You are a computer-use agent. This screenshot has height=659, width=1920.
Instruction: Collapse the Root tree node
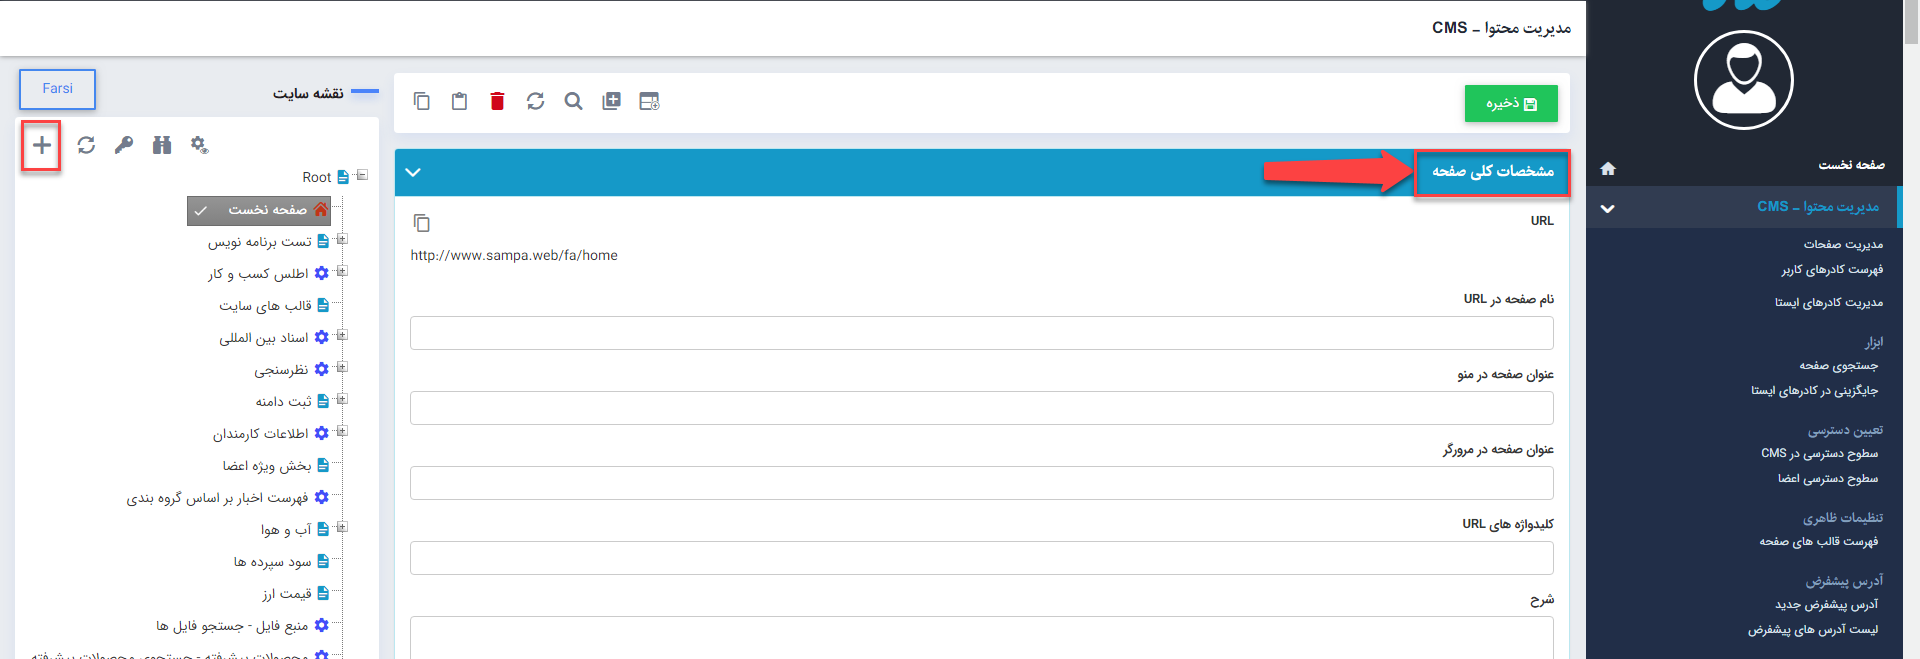click(362, 176)
